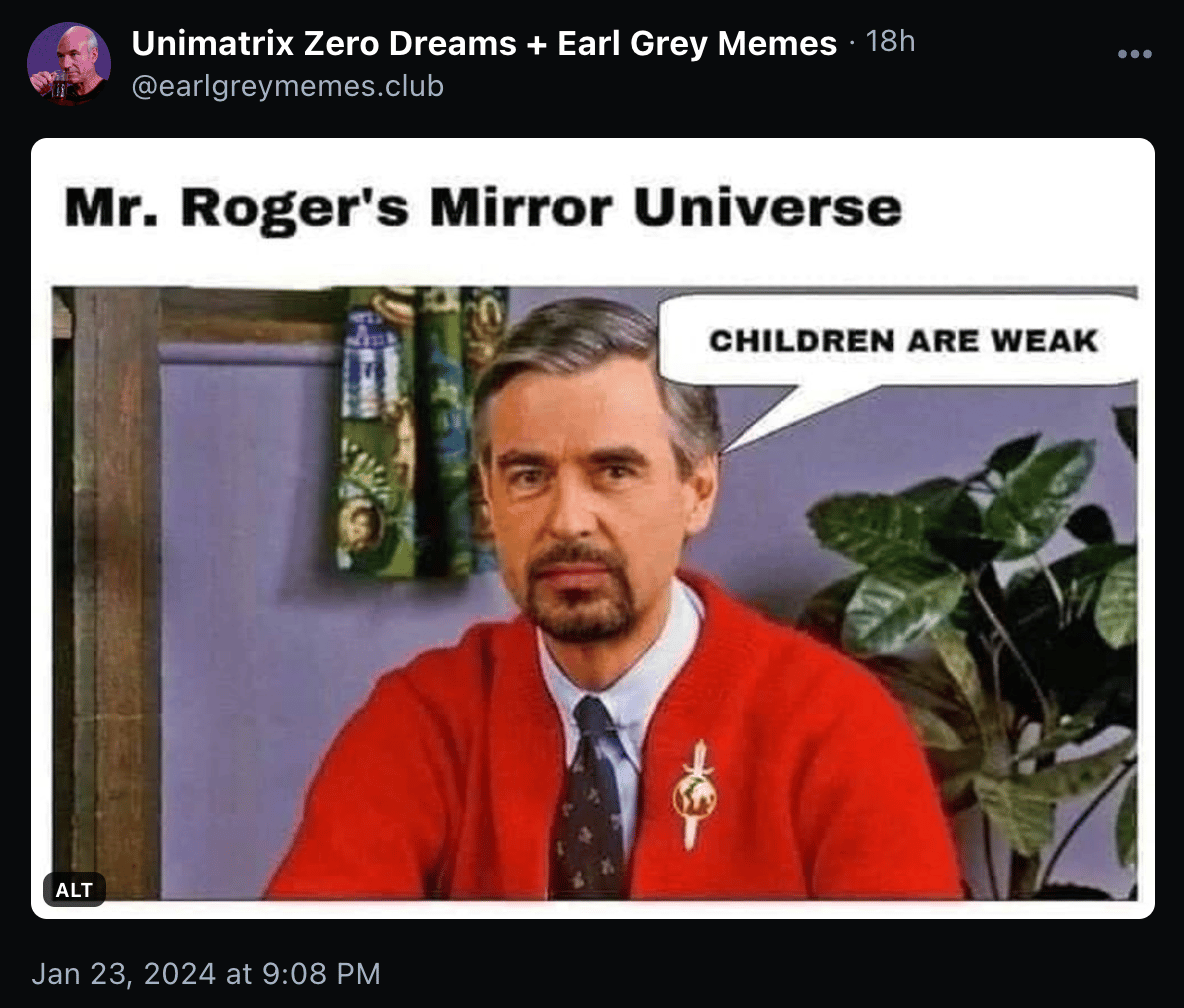
Task: Click the @earlgreymemes.club handle
Action: [x=288, y=86]
